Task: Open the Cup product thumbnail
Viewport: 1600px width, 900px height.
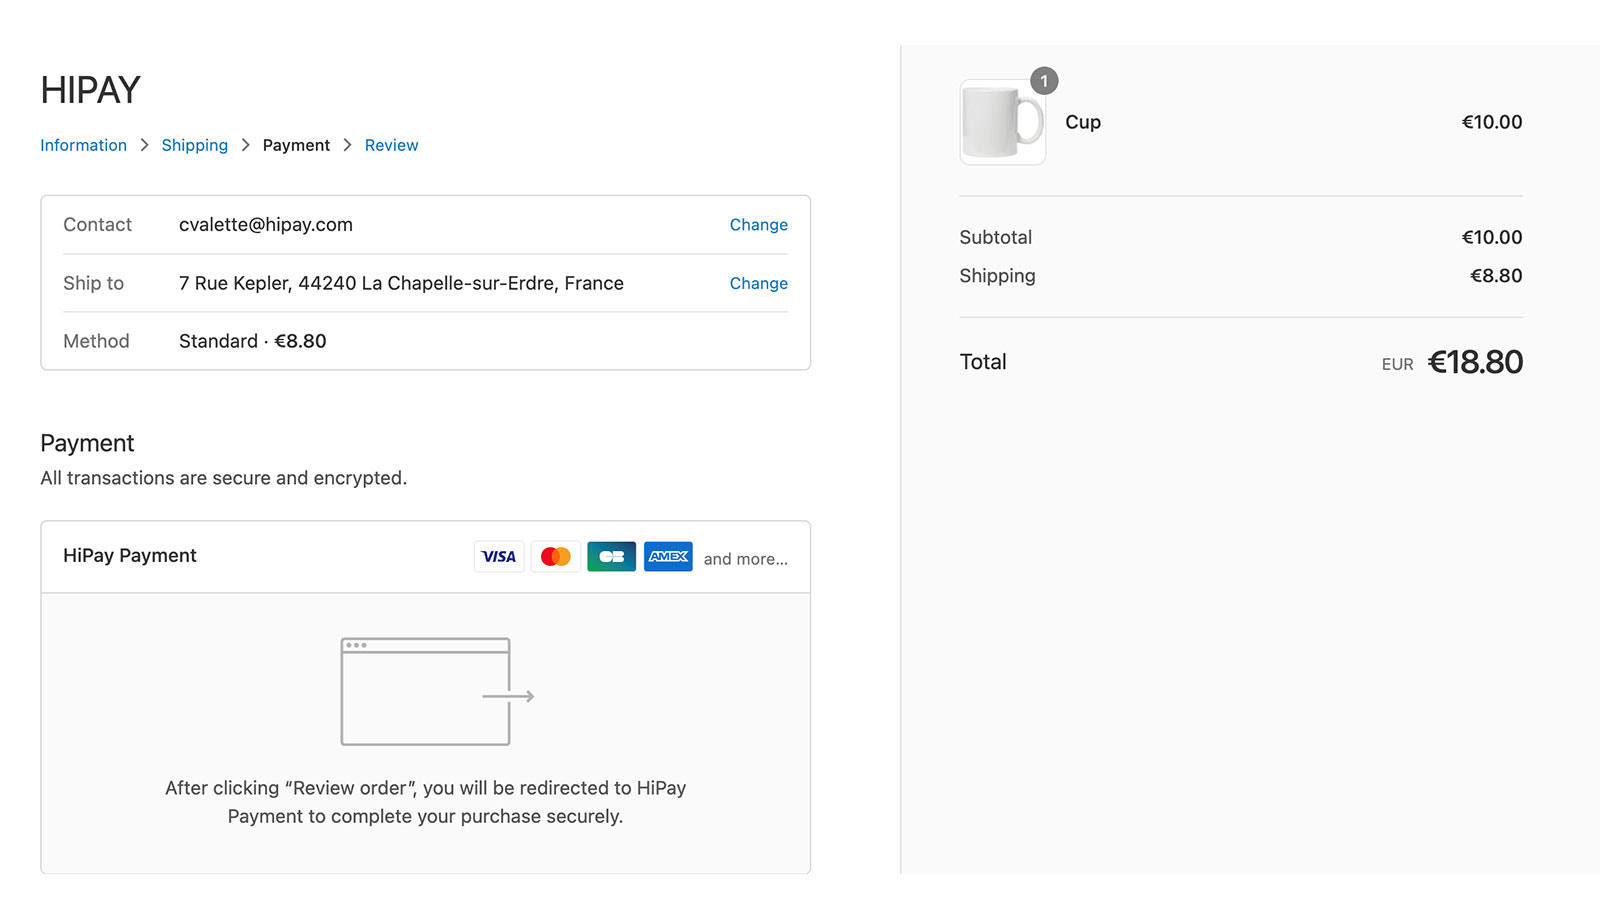Action: pos(1003,122)
